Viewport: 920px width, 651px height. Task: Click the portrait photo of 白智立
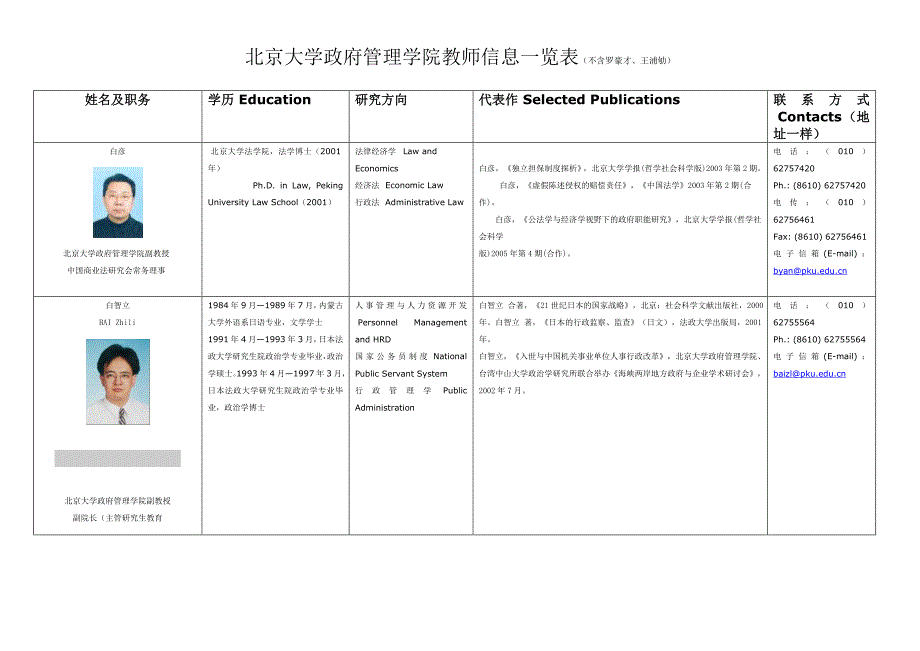click(x=118, y=382)
